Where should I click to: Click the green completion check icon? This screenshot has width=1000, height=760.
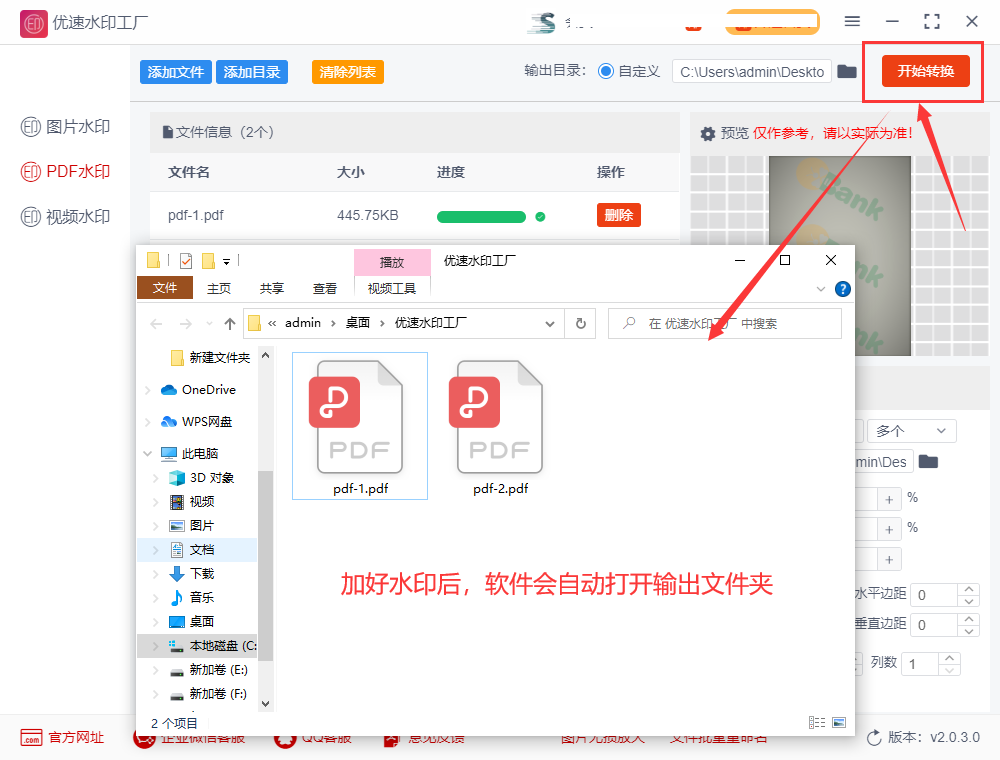(x=540, y=217)
